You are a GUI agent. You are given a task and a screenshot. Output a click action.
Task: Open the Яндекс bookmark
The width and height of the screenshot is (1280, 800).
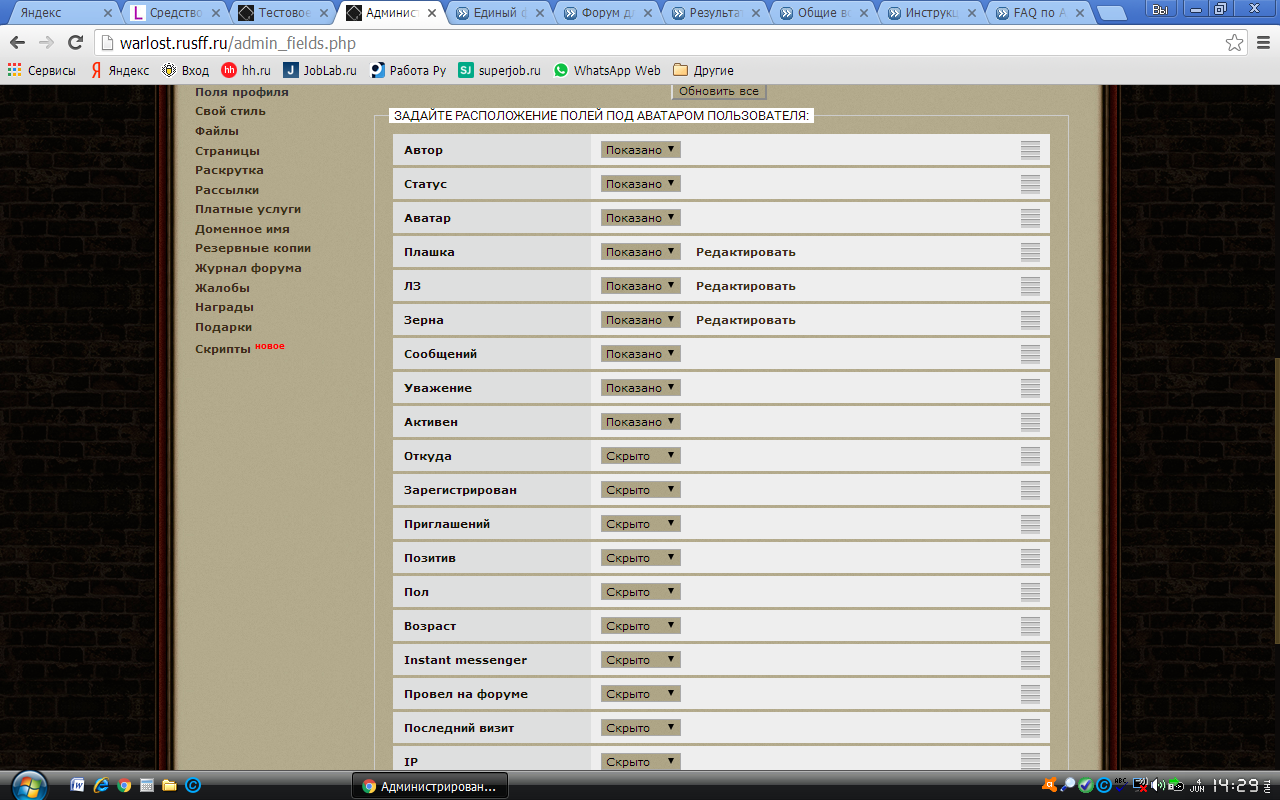120,70
